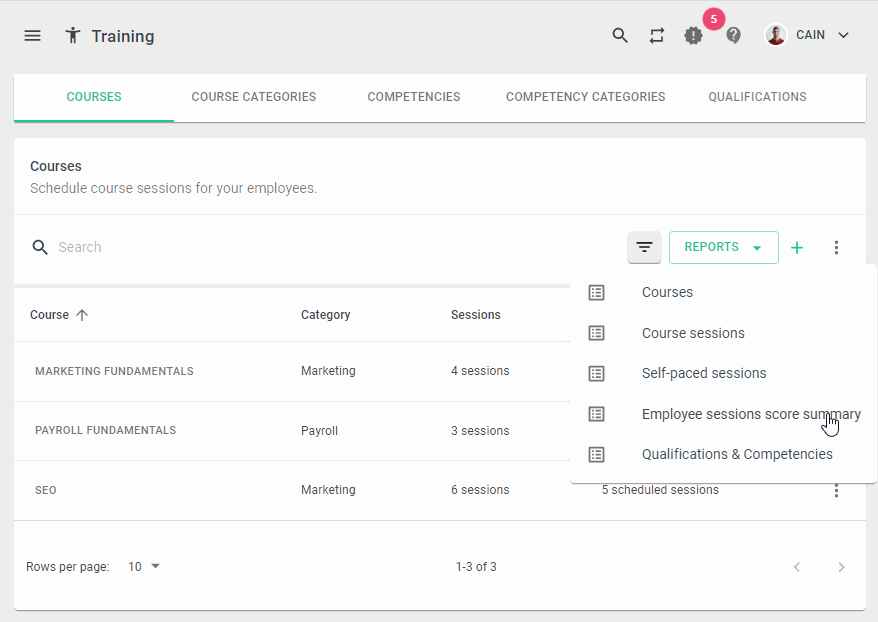Click the switch/repeat arrows icon in header
This screenshot has width=878, height=622.
pos(657,35)
